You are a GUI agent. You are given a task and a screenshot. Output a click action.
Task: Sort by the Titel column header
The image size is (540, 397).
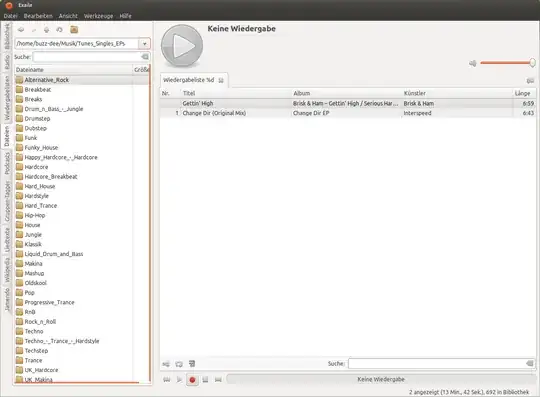(x=236, y=93)
